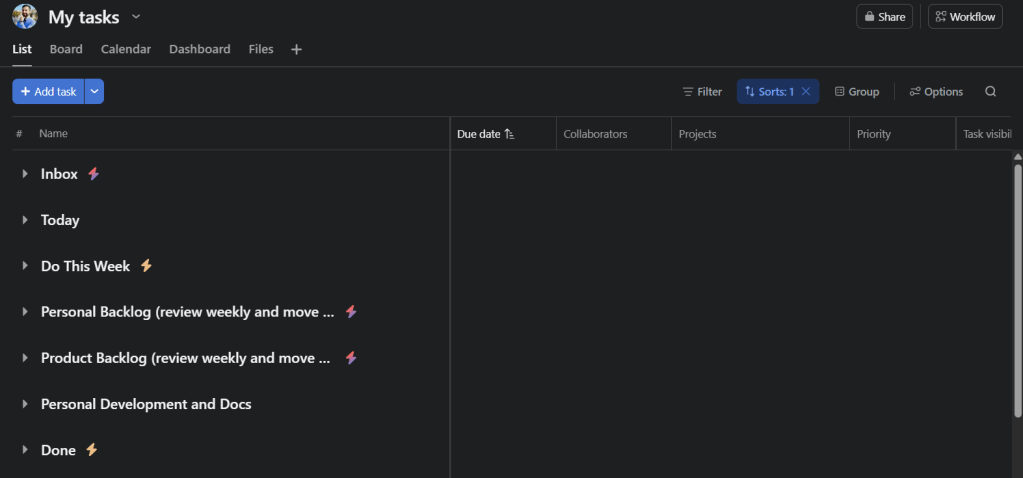Click the lightning icon beside Personal Backlog
1023x478 pixels.
351,312
